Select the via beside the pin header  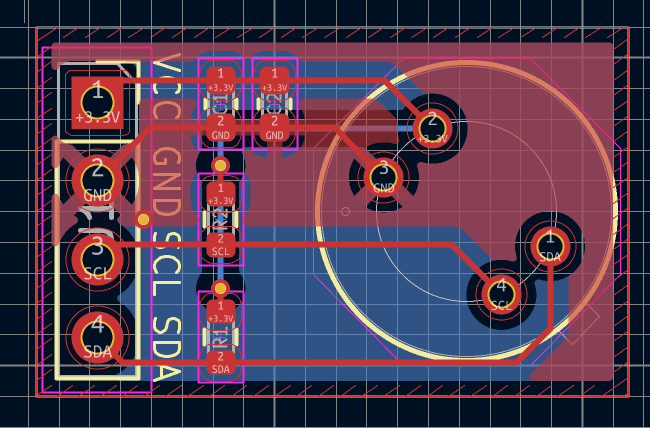click(x=143, y=218)
